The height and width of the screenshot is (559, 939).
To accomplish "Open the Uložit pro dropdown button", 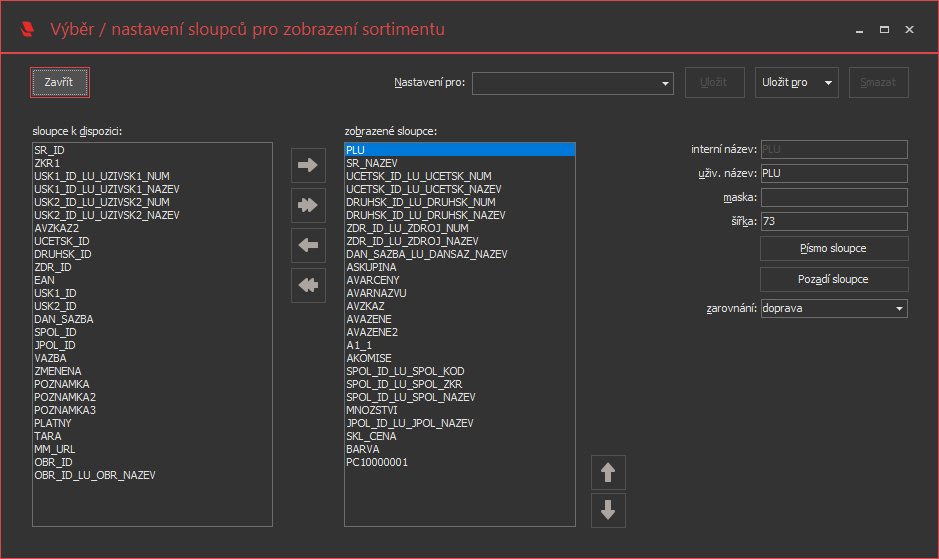I will (x=796, y=82).
